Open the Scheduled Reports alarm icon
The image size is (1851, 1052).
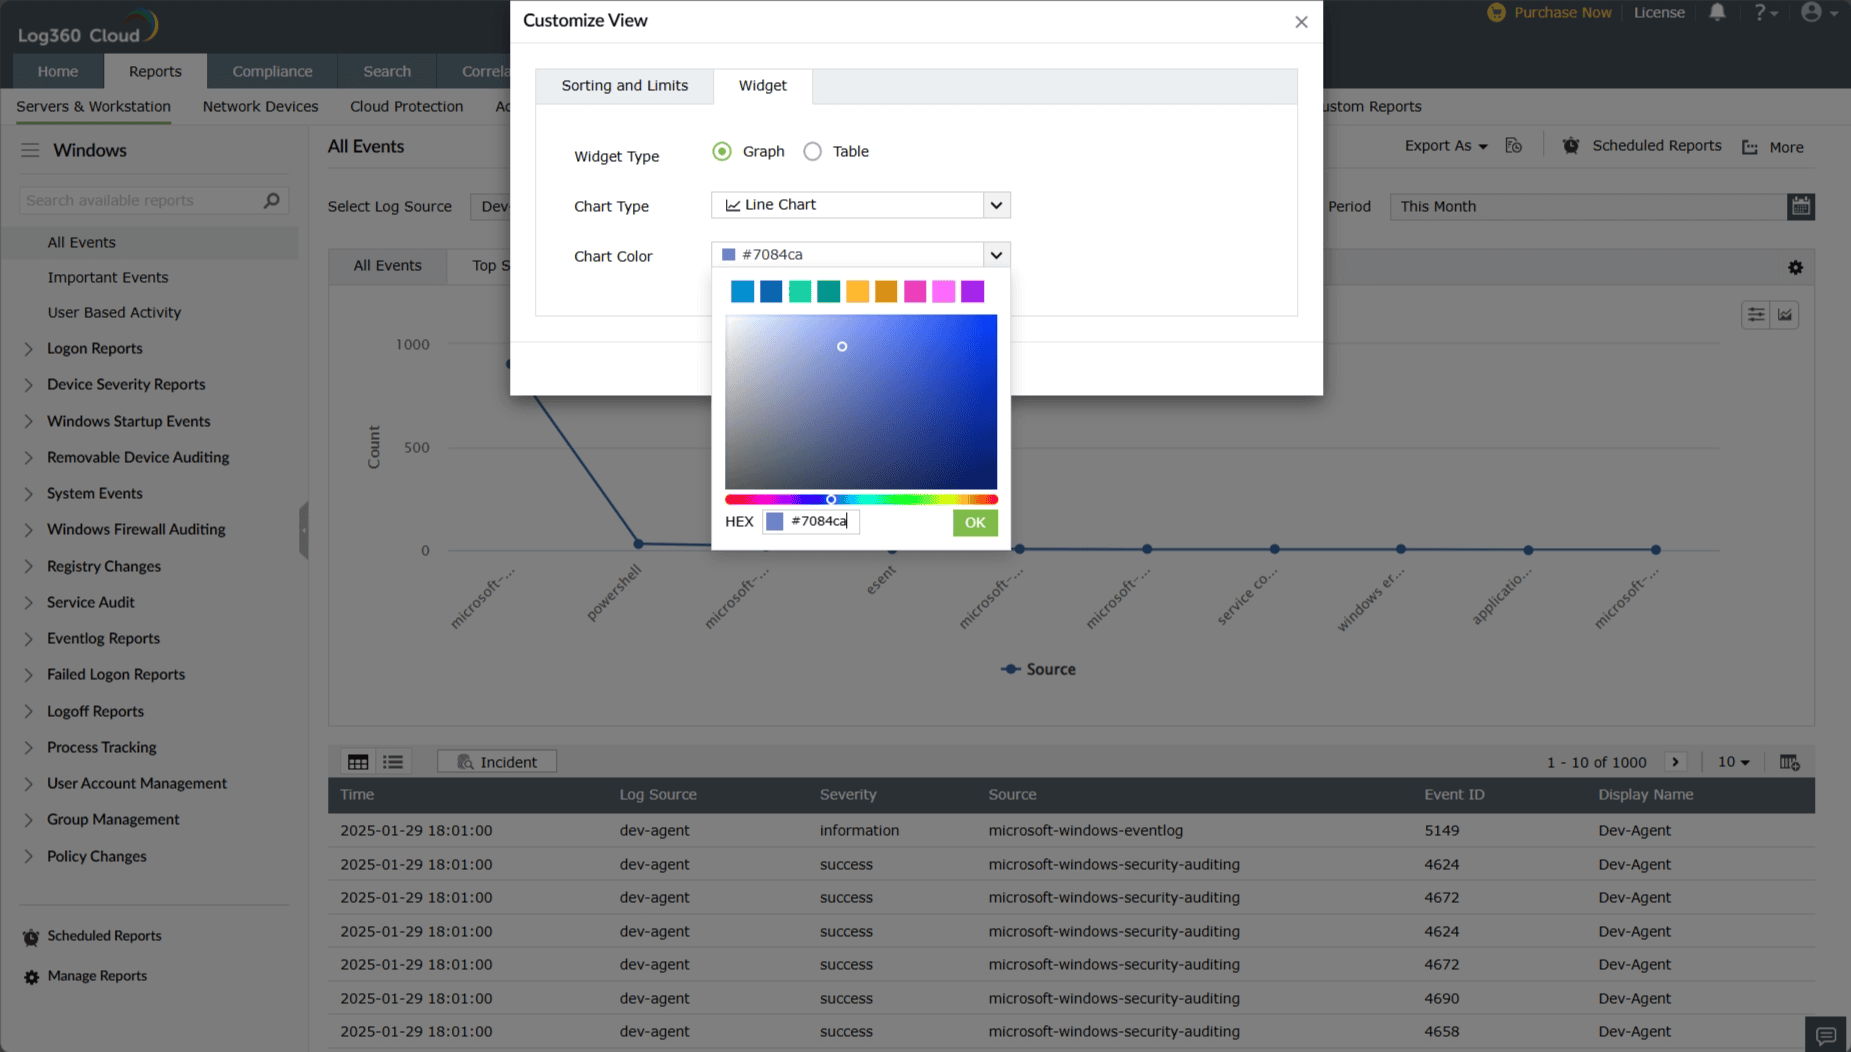[1570, 145]
